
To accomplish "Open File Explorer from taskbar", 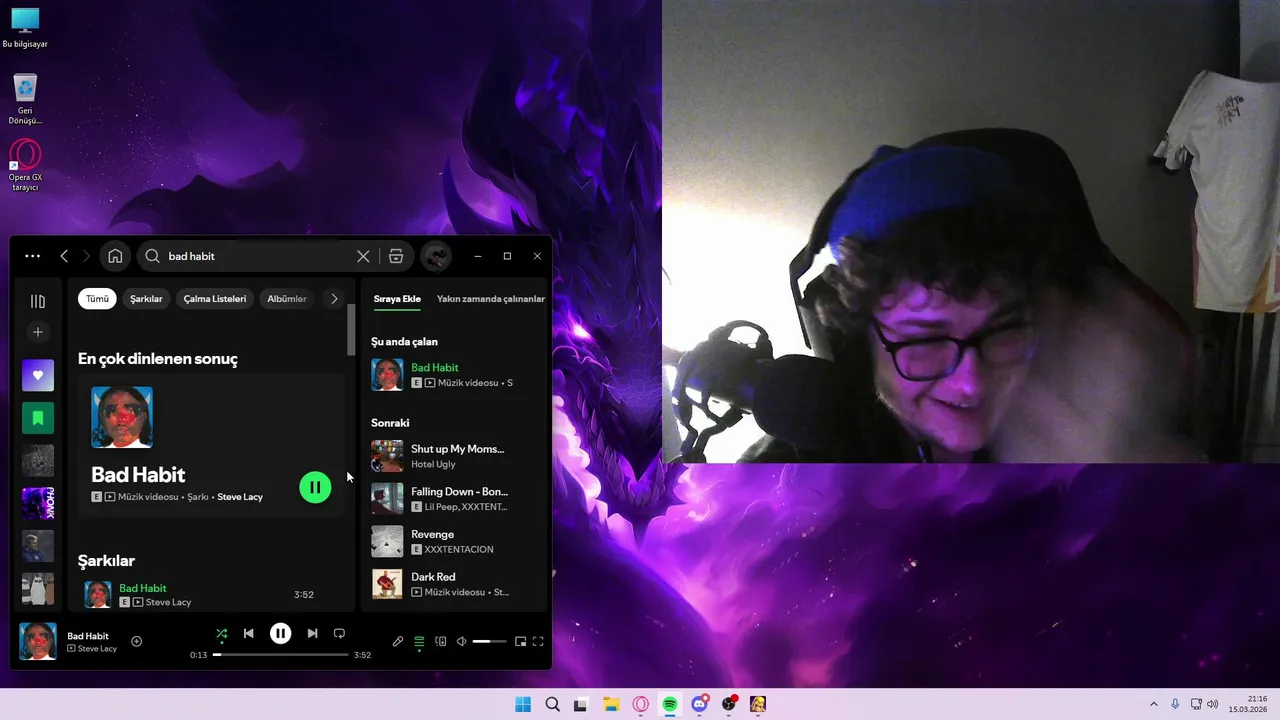I will (611, 704).
